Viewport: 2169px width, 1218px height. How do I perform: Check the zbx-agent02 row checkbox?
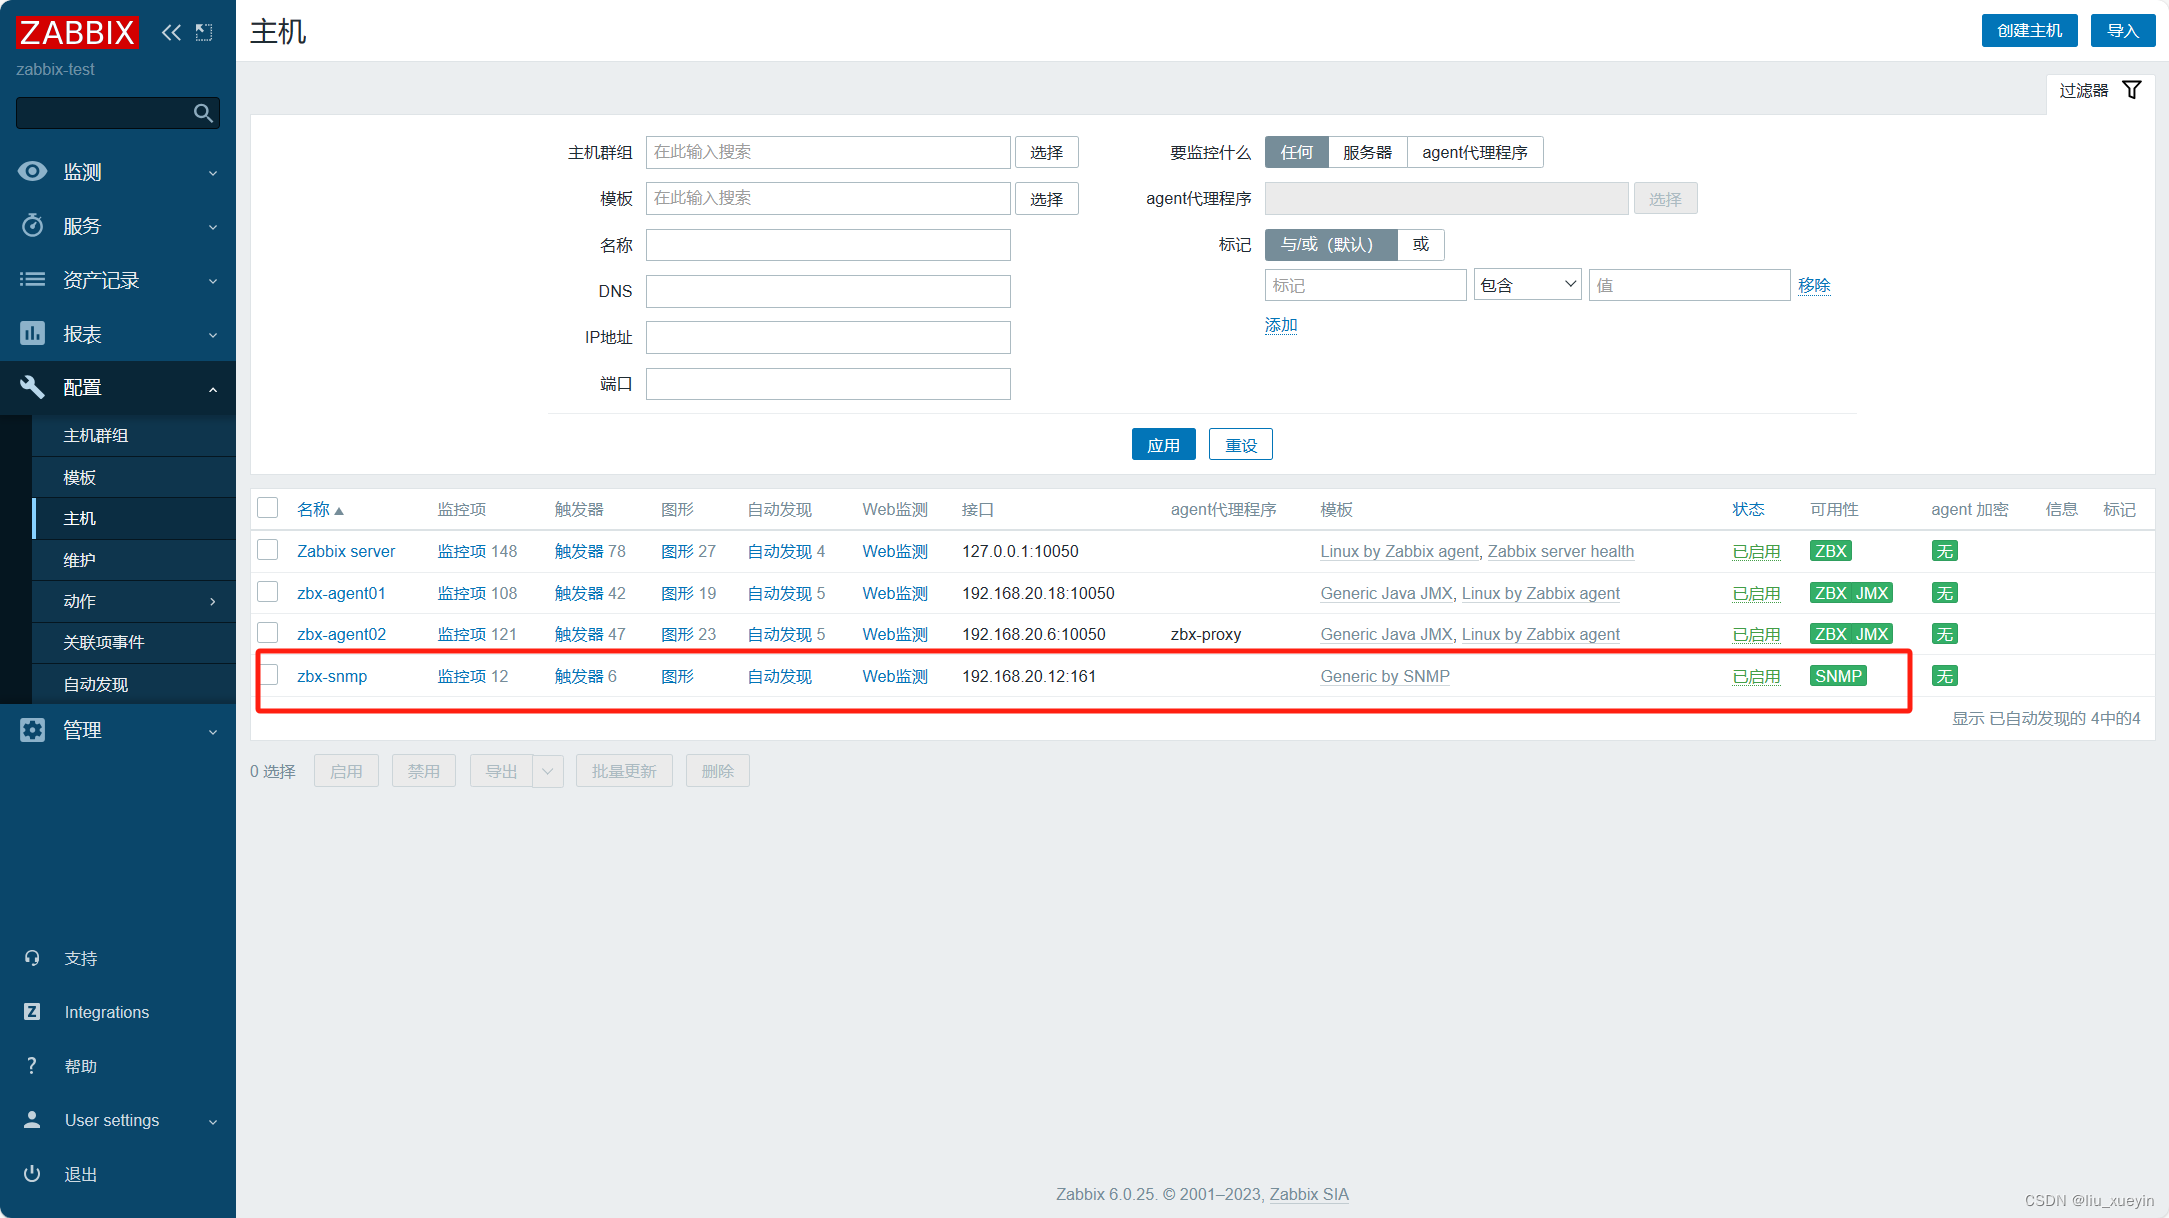pyautogui.click(x=268, y=633)
